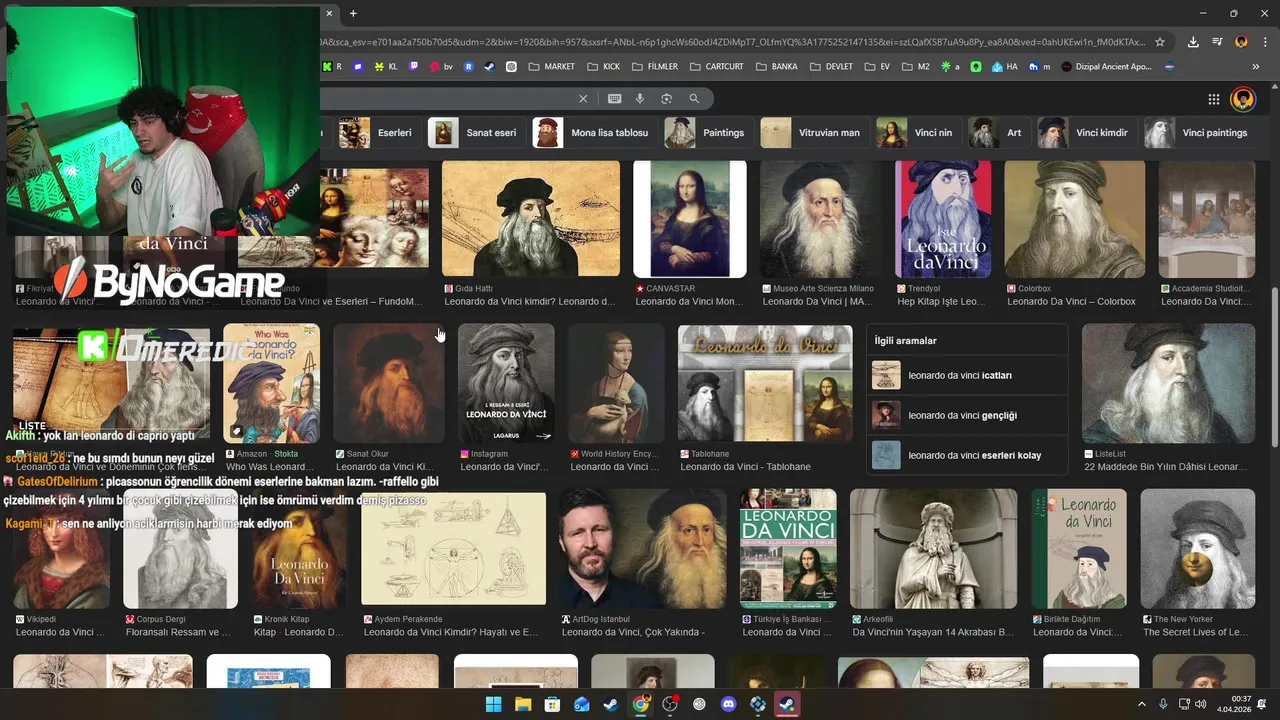
Task: Open Chrome media controls icon
Action: [1217, 42]
